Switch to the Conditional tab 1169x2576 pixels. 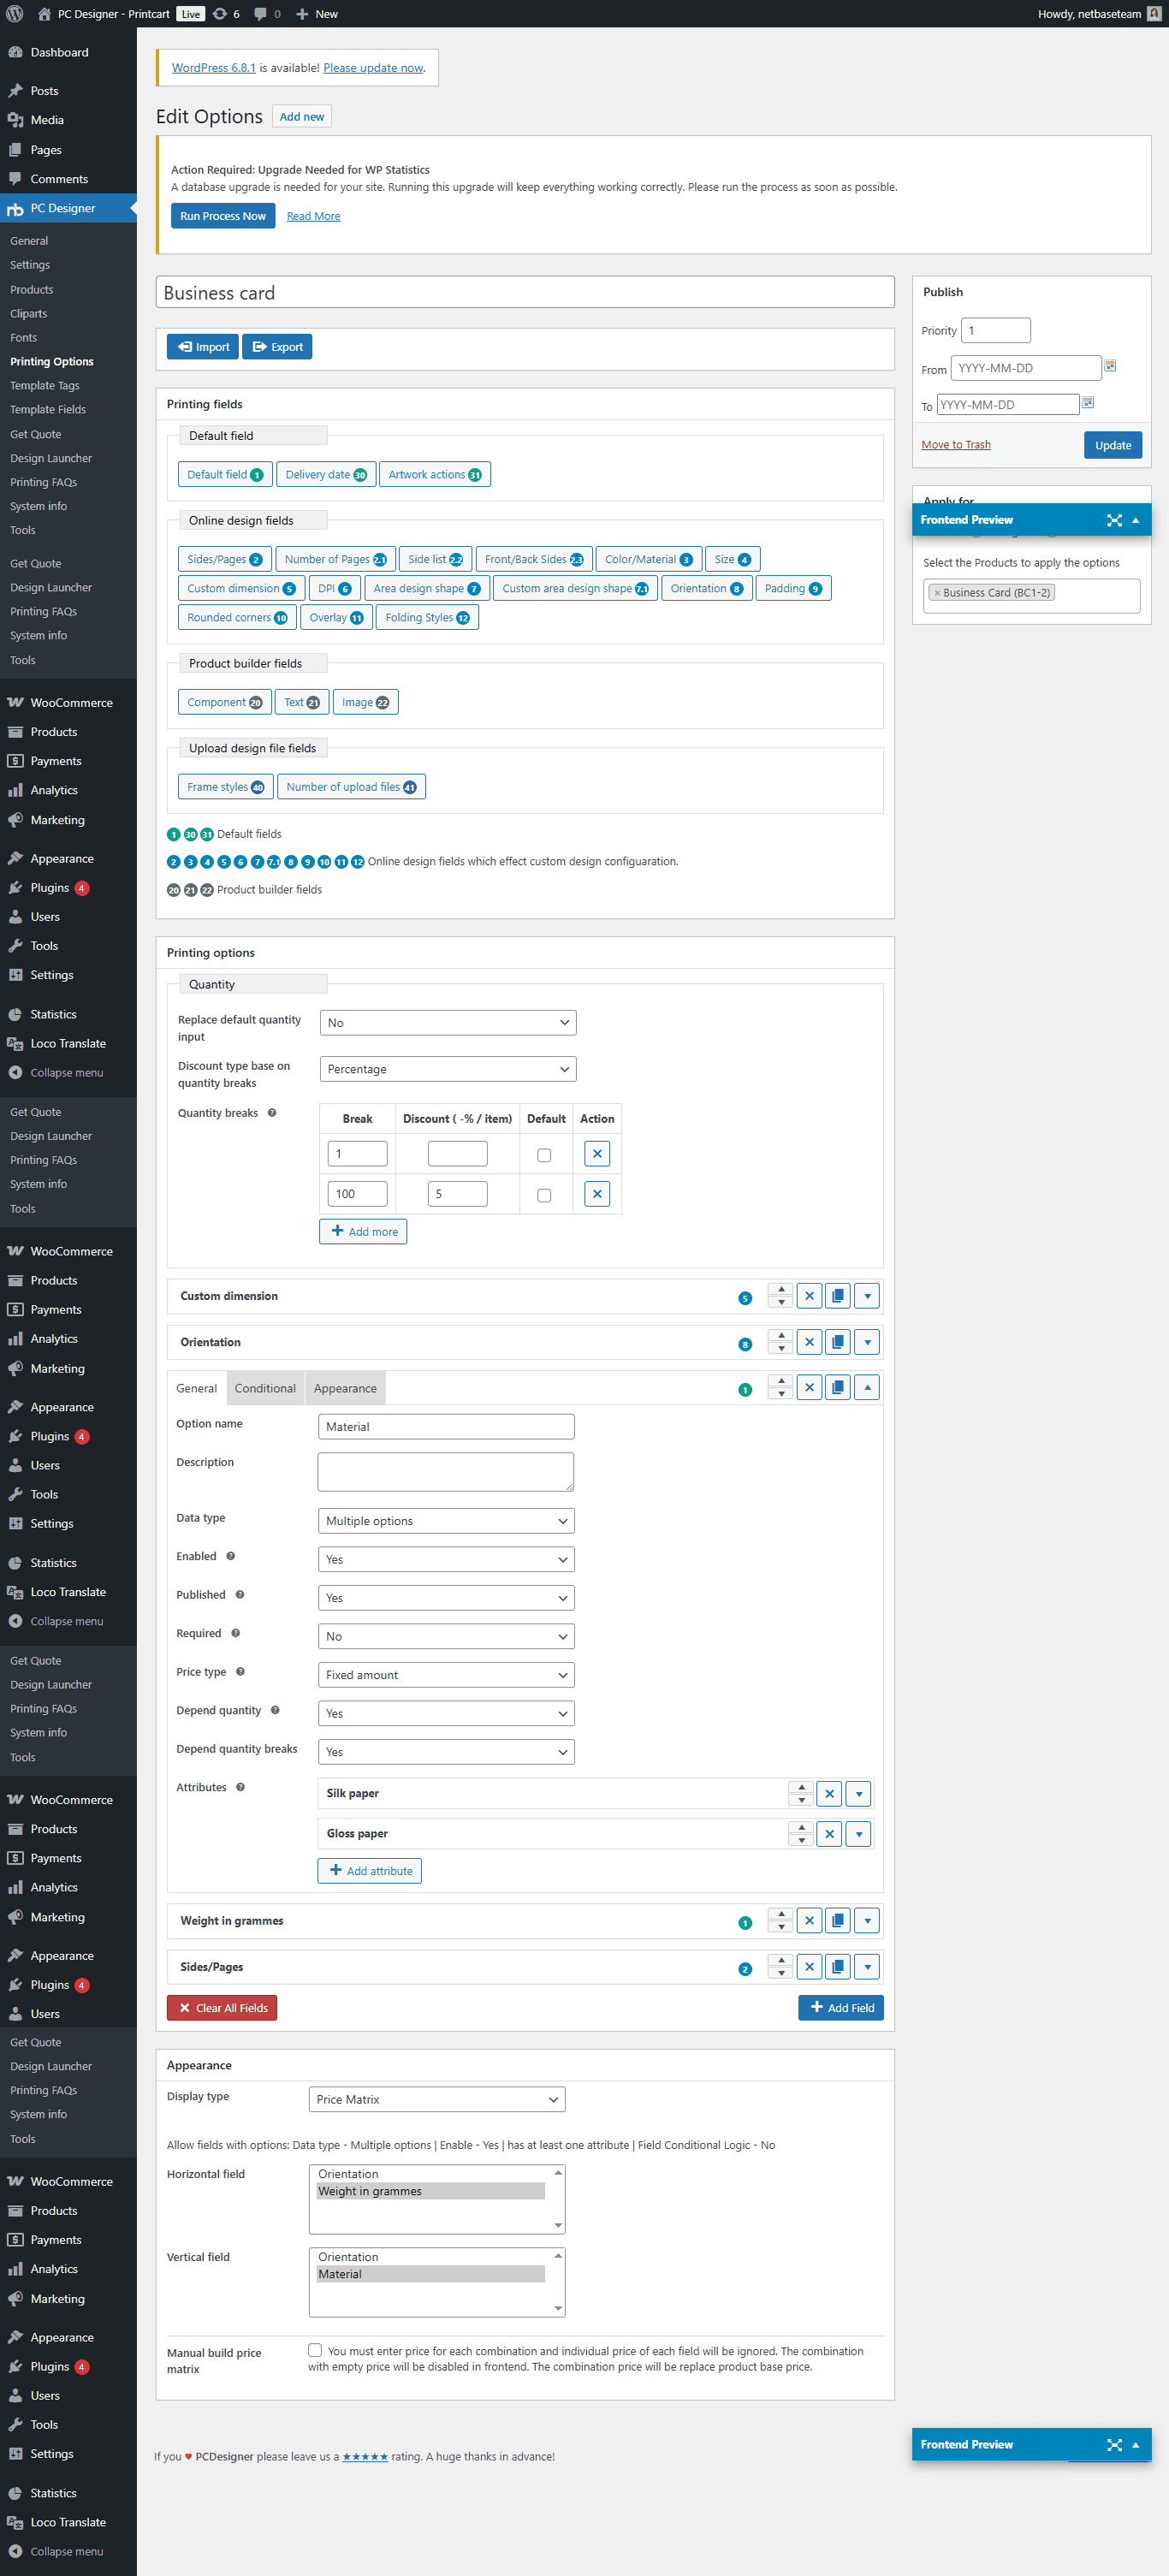tap(265, 1388)
